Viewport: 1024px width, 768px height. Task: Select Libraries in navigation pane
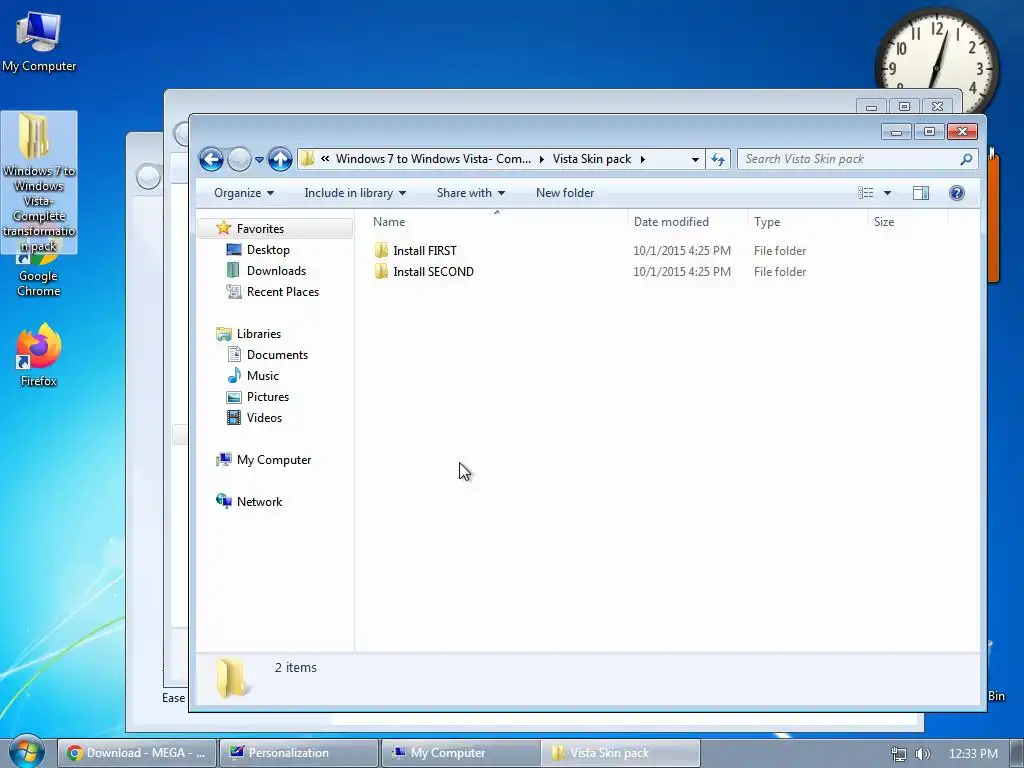click(x=259, y=334)
